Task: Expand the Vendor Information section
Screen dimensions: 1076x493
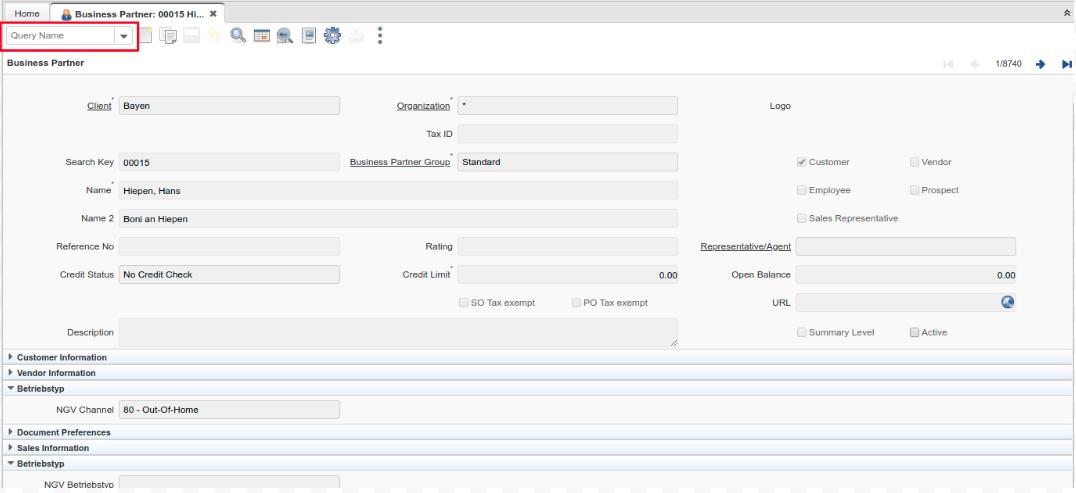Action: (x=538, y=373)
